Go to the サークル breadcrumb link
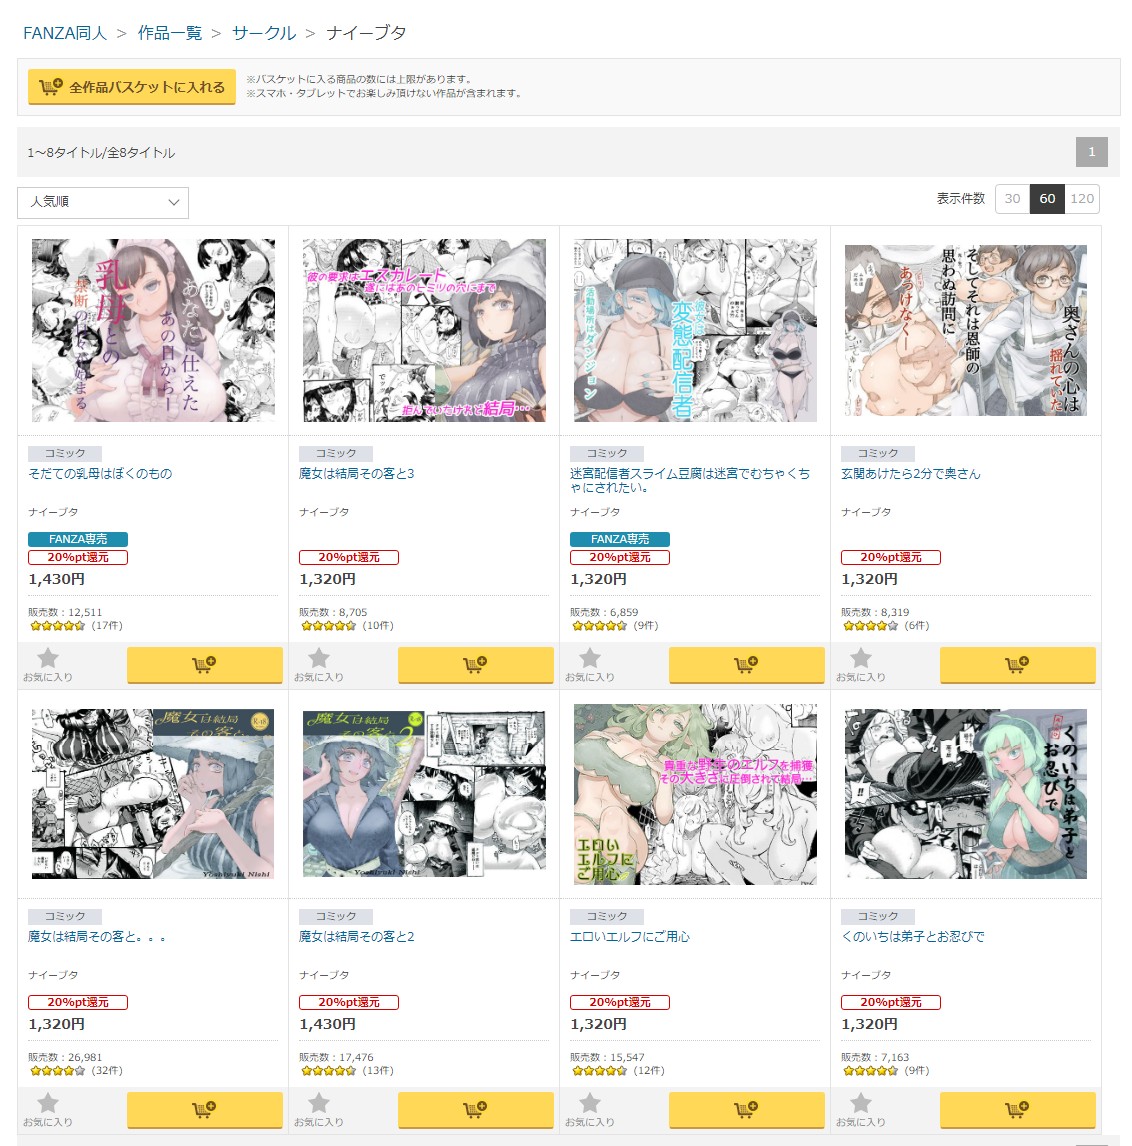The image size is (1132, 1146). pyautogui.click(x=264, y=33)
